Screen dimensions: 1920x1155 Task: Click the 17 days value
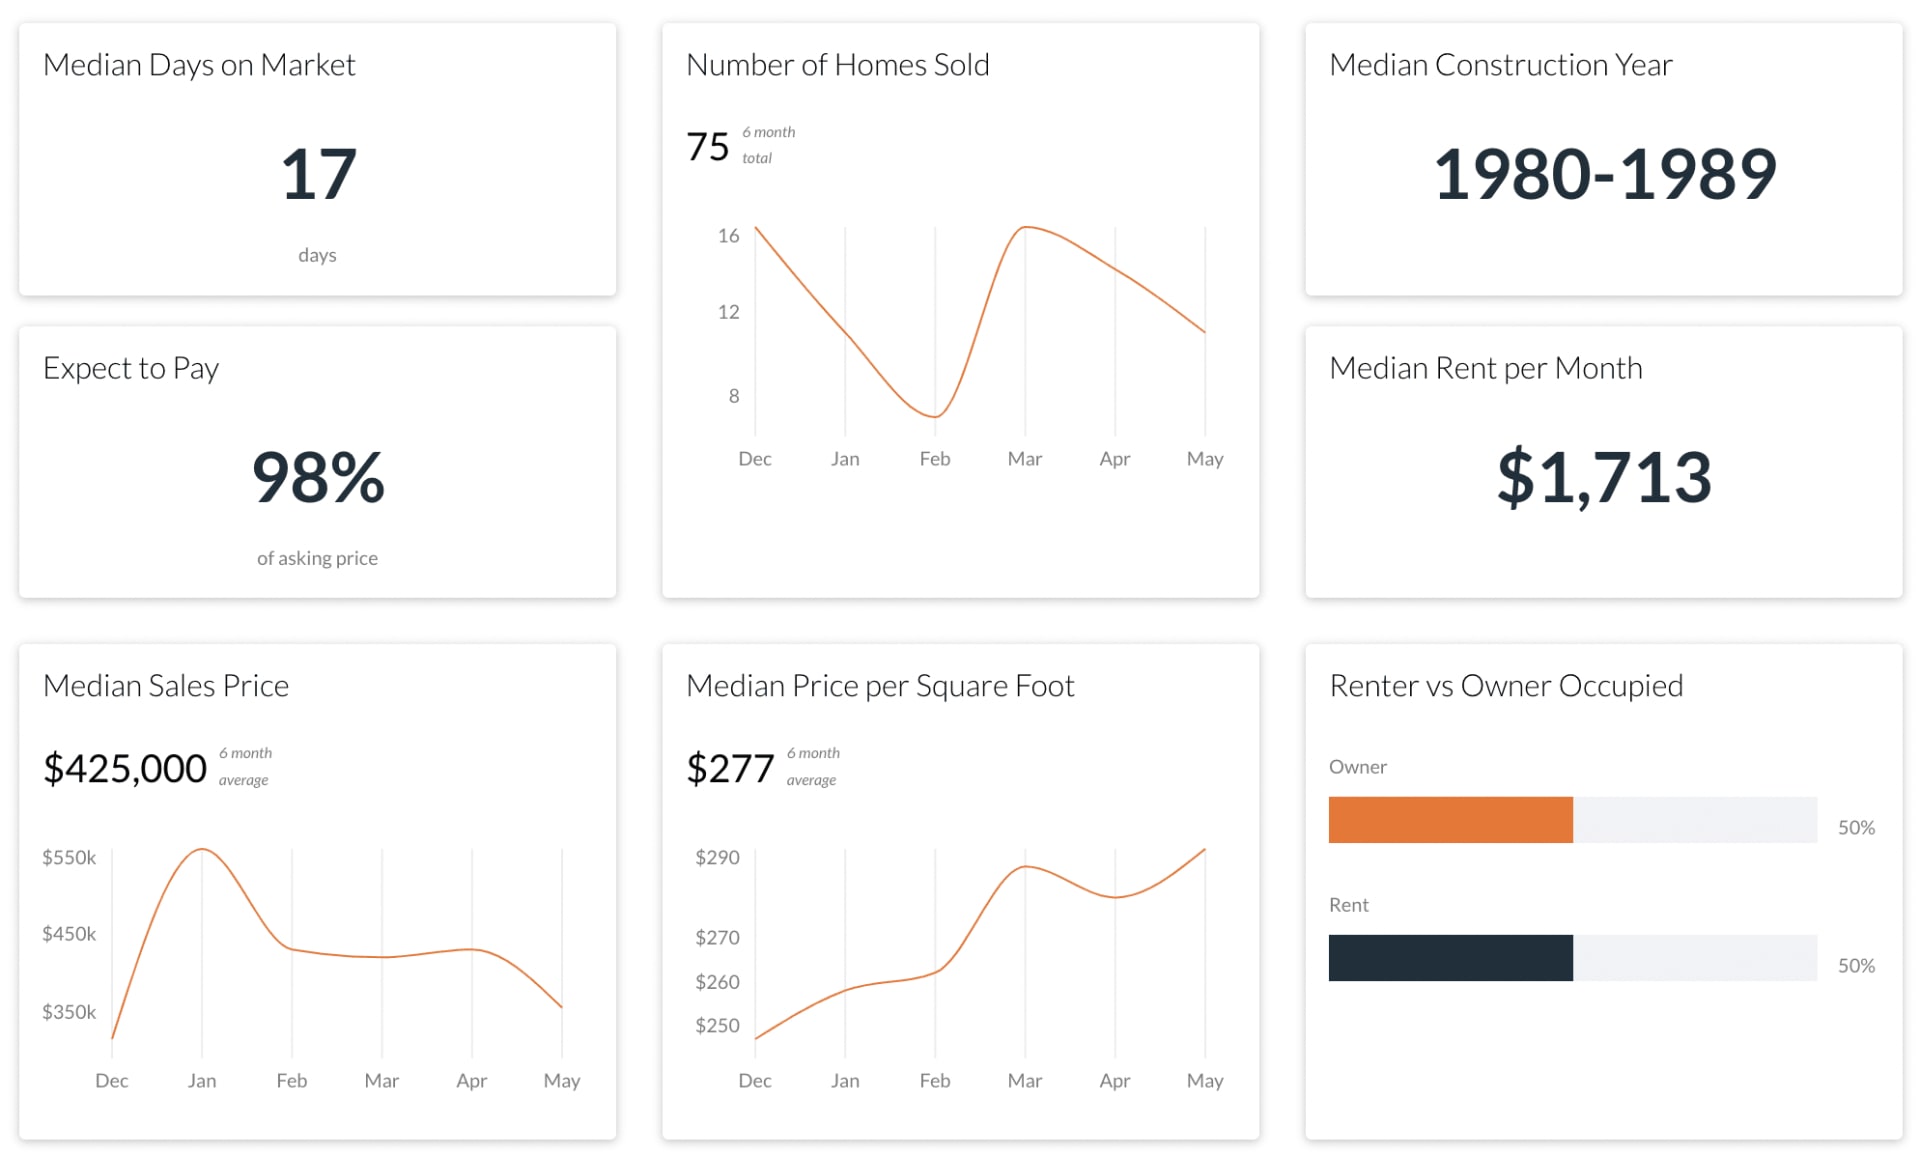(x=318, y=175)
